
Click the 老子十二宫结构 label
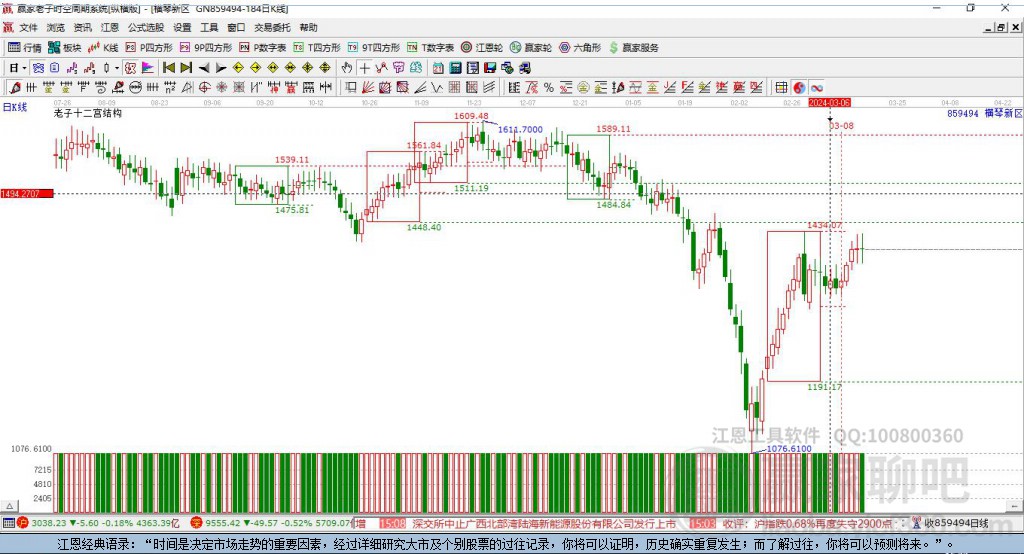88,113
